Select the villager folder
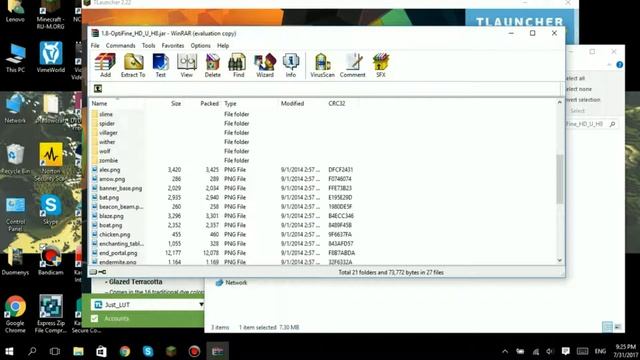 click(108, 133)
